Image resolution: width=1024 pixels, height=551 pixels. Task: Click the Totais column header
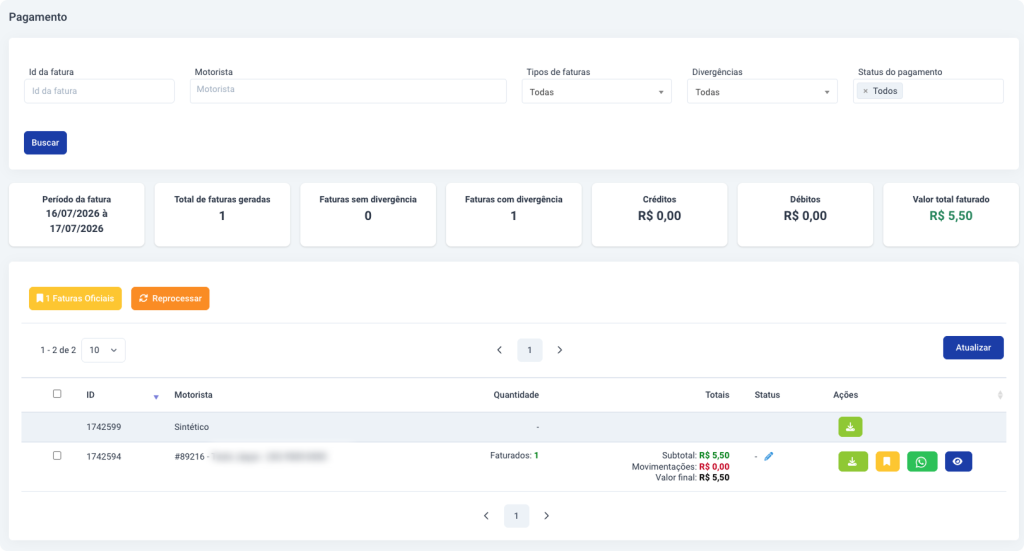pyautogui.click(x=717, y=395)
